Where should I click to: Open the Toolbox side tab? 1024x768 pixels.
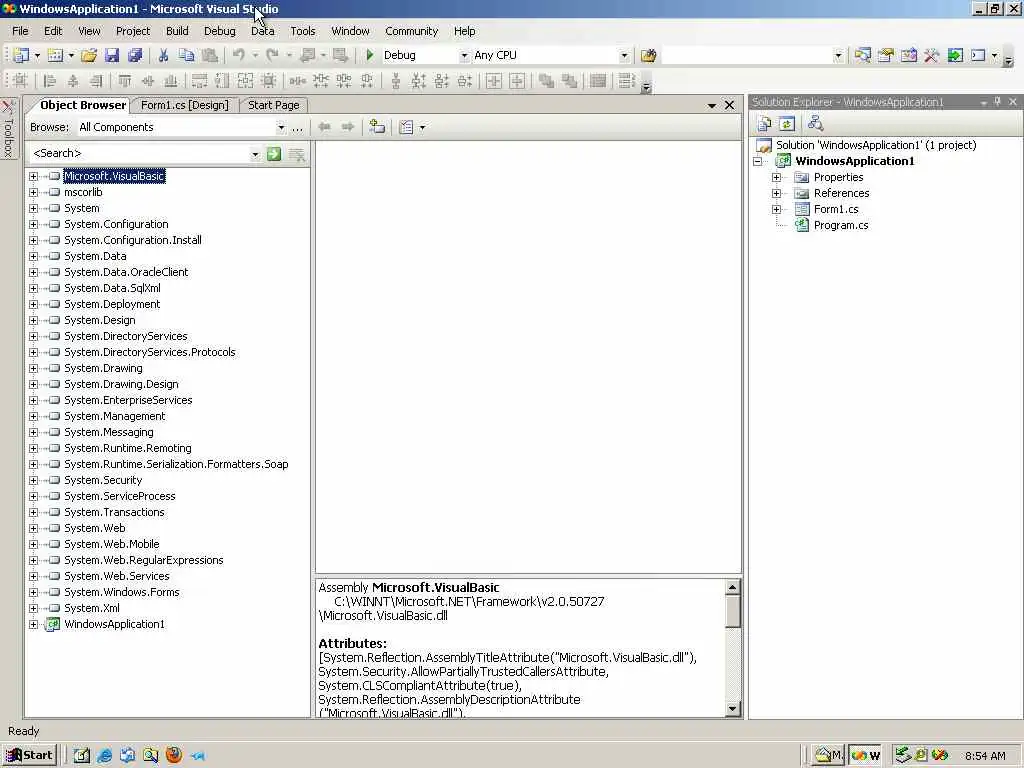(x=8, y=128)
